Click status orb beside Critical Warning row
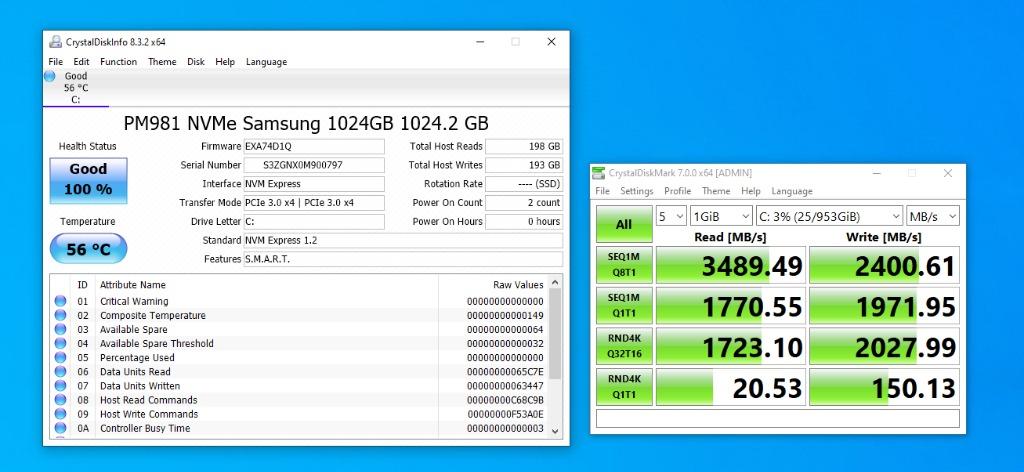Viewport: 1024px width, 472px height. pos(61,301)
